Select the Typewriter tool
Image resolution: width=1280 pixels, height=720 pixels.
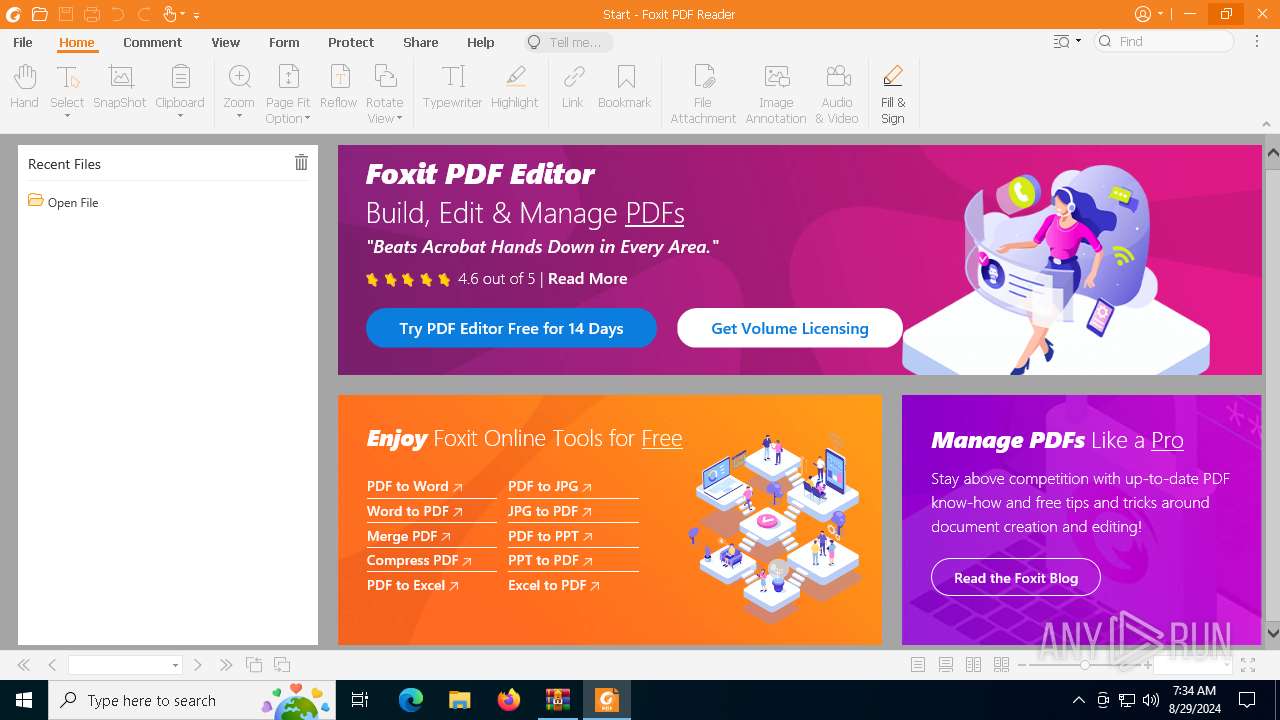coord(452,87)
